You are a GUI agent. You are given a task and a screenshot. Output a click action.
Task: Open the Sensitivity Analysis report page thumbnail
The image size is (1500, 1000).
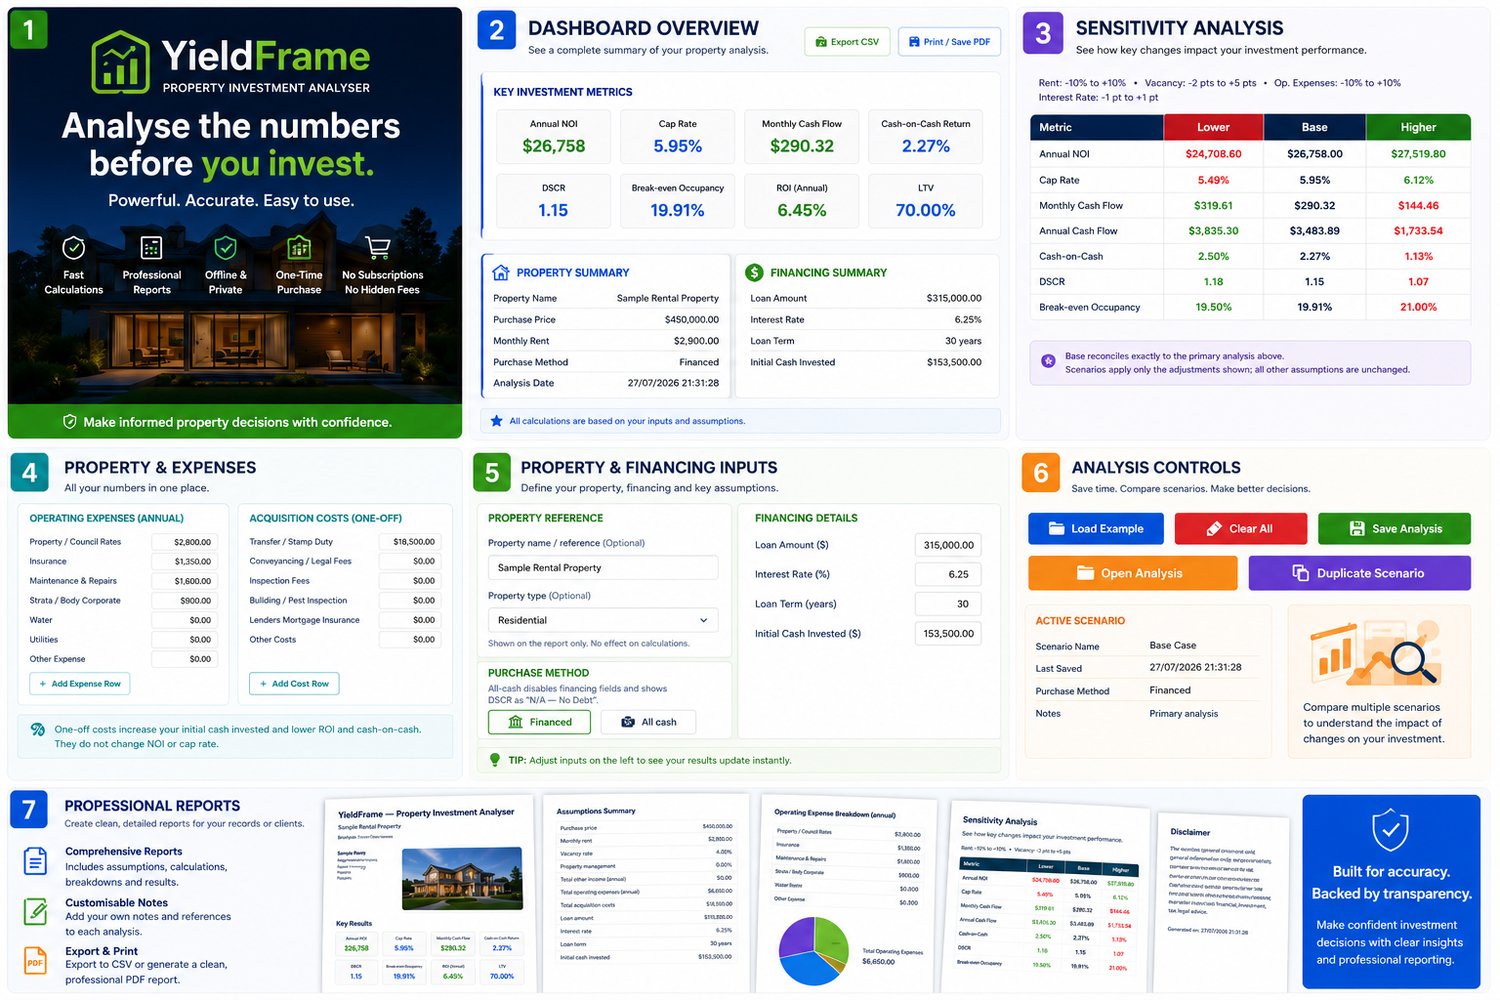pos(1045,897)
